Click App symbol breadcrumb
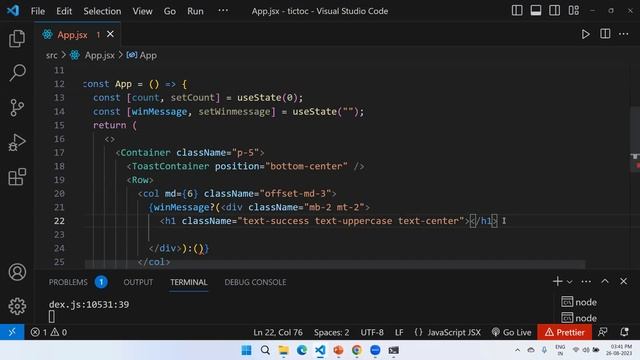The width and height of the screenshot is (640, 360). coord(142,55)
